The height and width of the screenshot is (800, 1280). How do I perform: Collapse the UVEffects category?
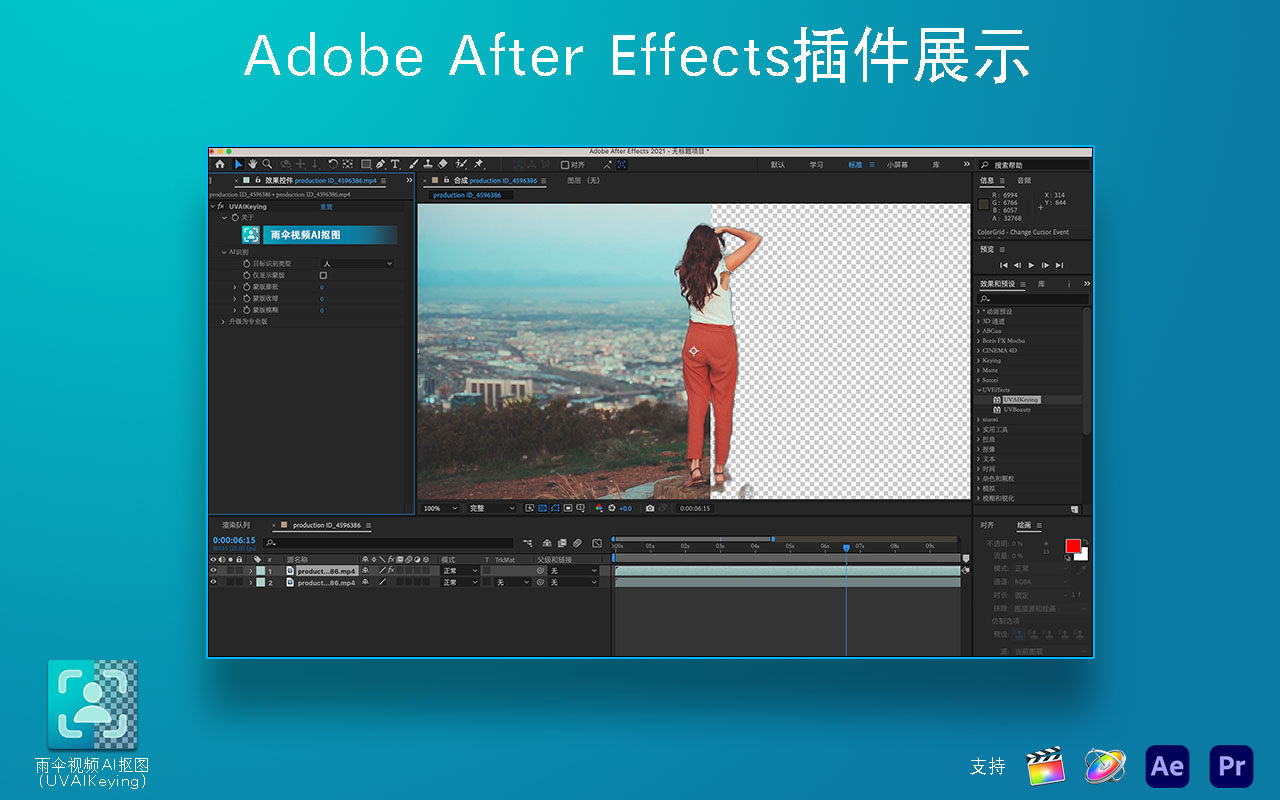point(979,390)
